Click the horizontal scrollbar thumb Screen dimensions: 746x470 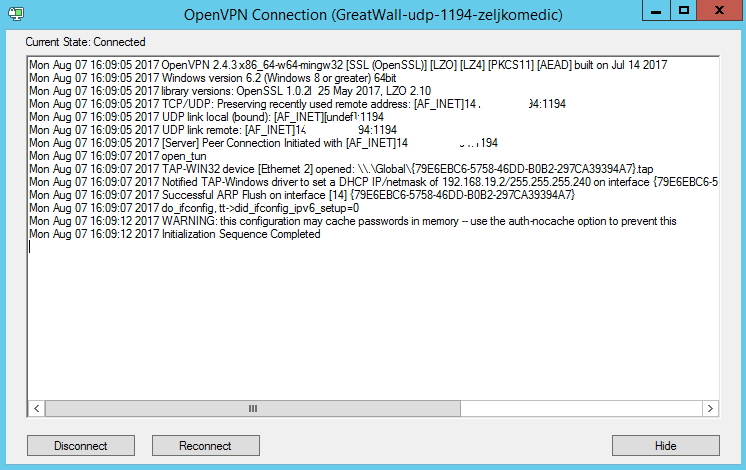(253, 409)
